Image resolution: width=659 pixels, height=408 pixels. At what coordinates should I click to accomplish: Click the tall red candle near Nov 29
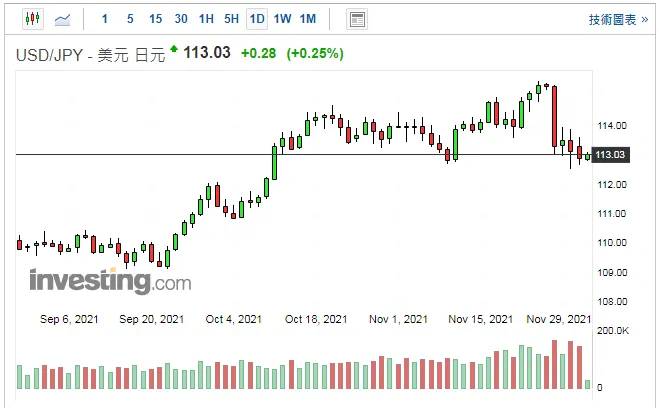point(554,116)
